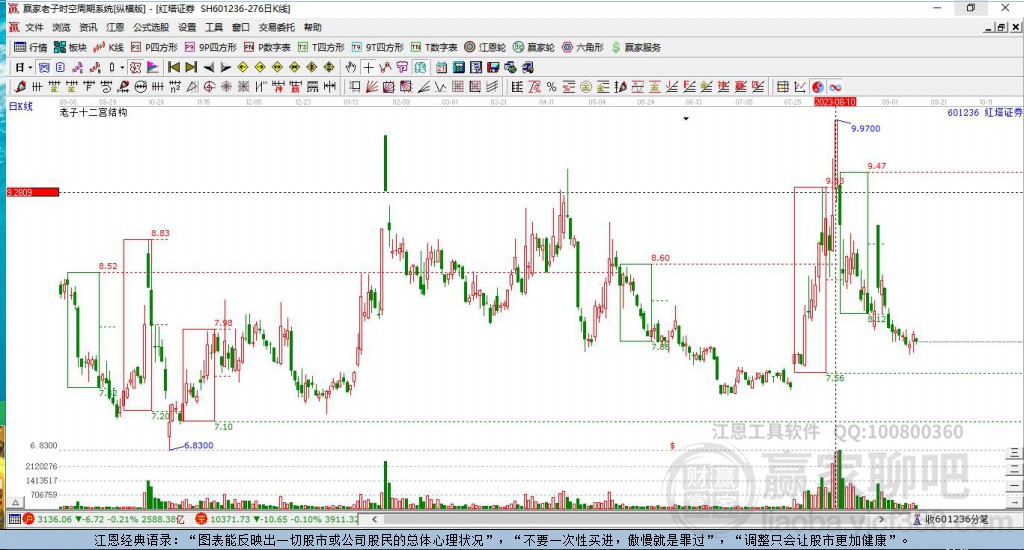The image size is (1024, 550).
Task: Click the horizontal scrollbar left arrow
Action: coord(374,519)
